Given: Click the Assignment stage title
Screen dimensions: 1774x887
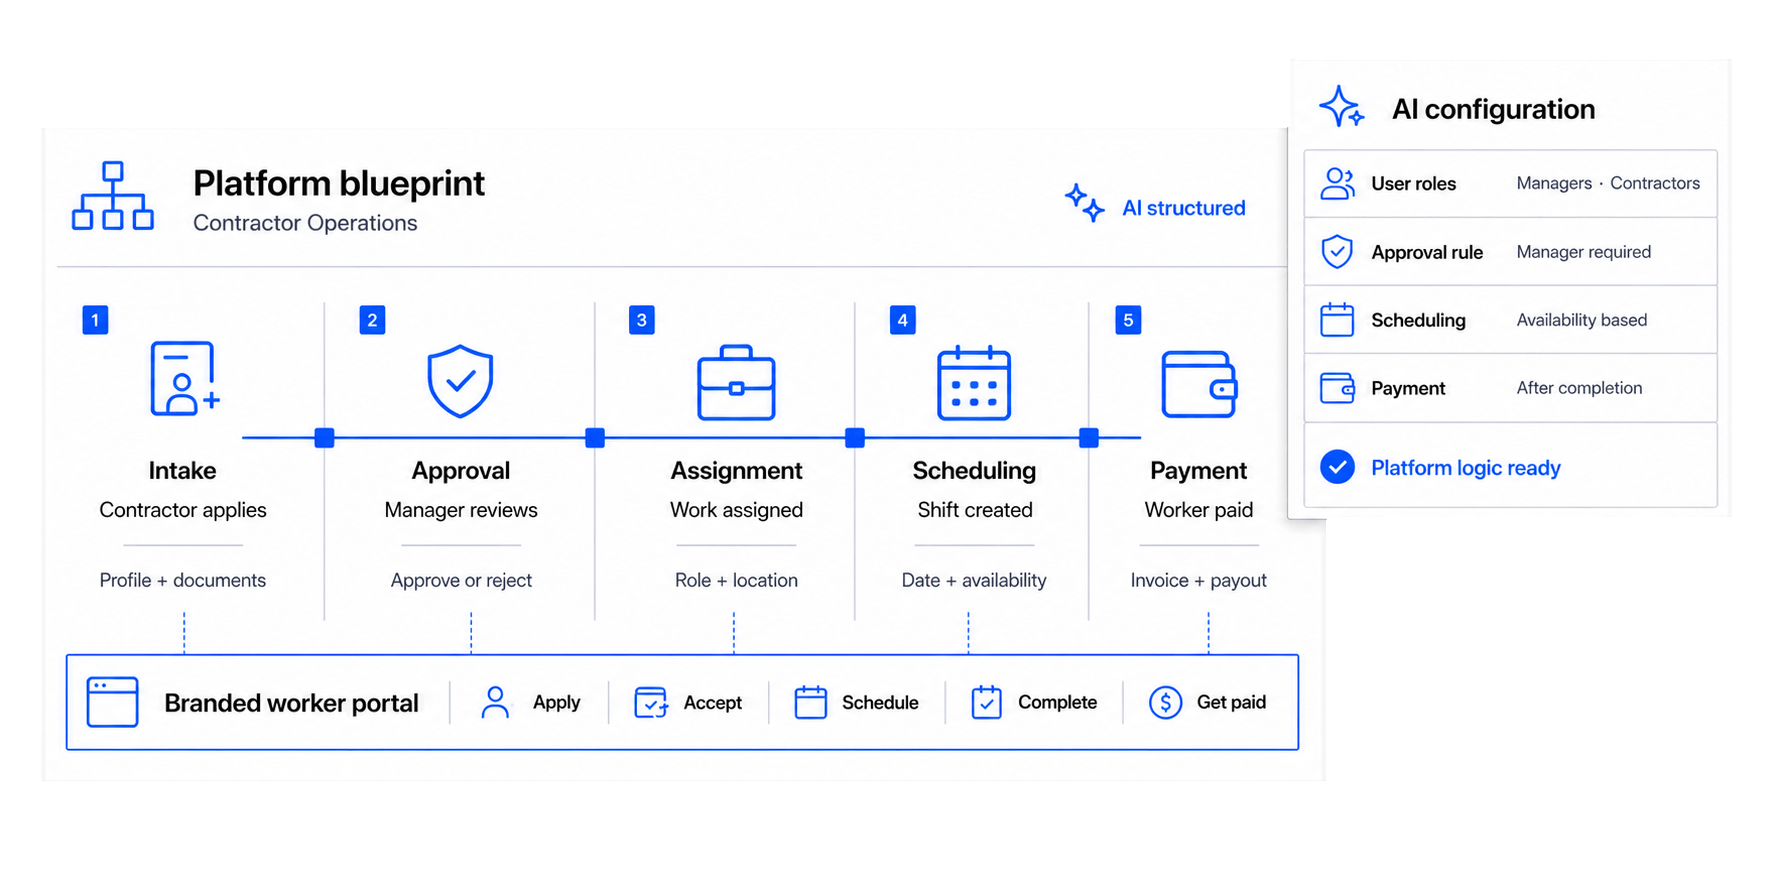Looking at the screenshot, I should pos(736,470).
